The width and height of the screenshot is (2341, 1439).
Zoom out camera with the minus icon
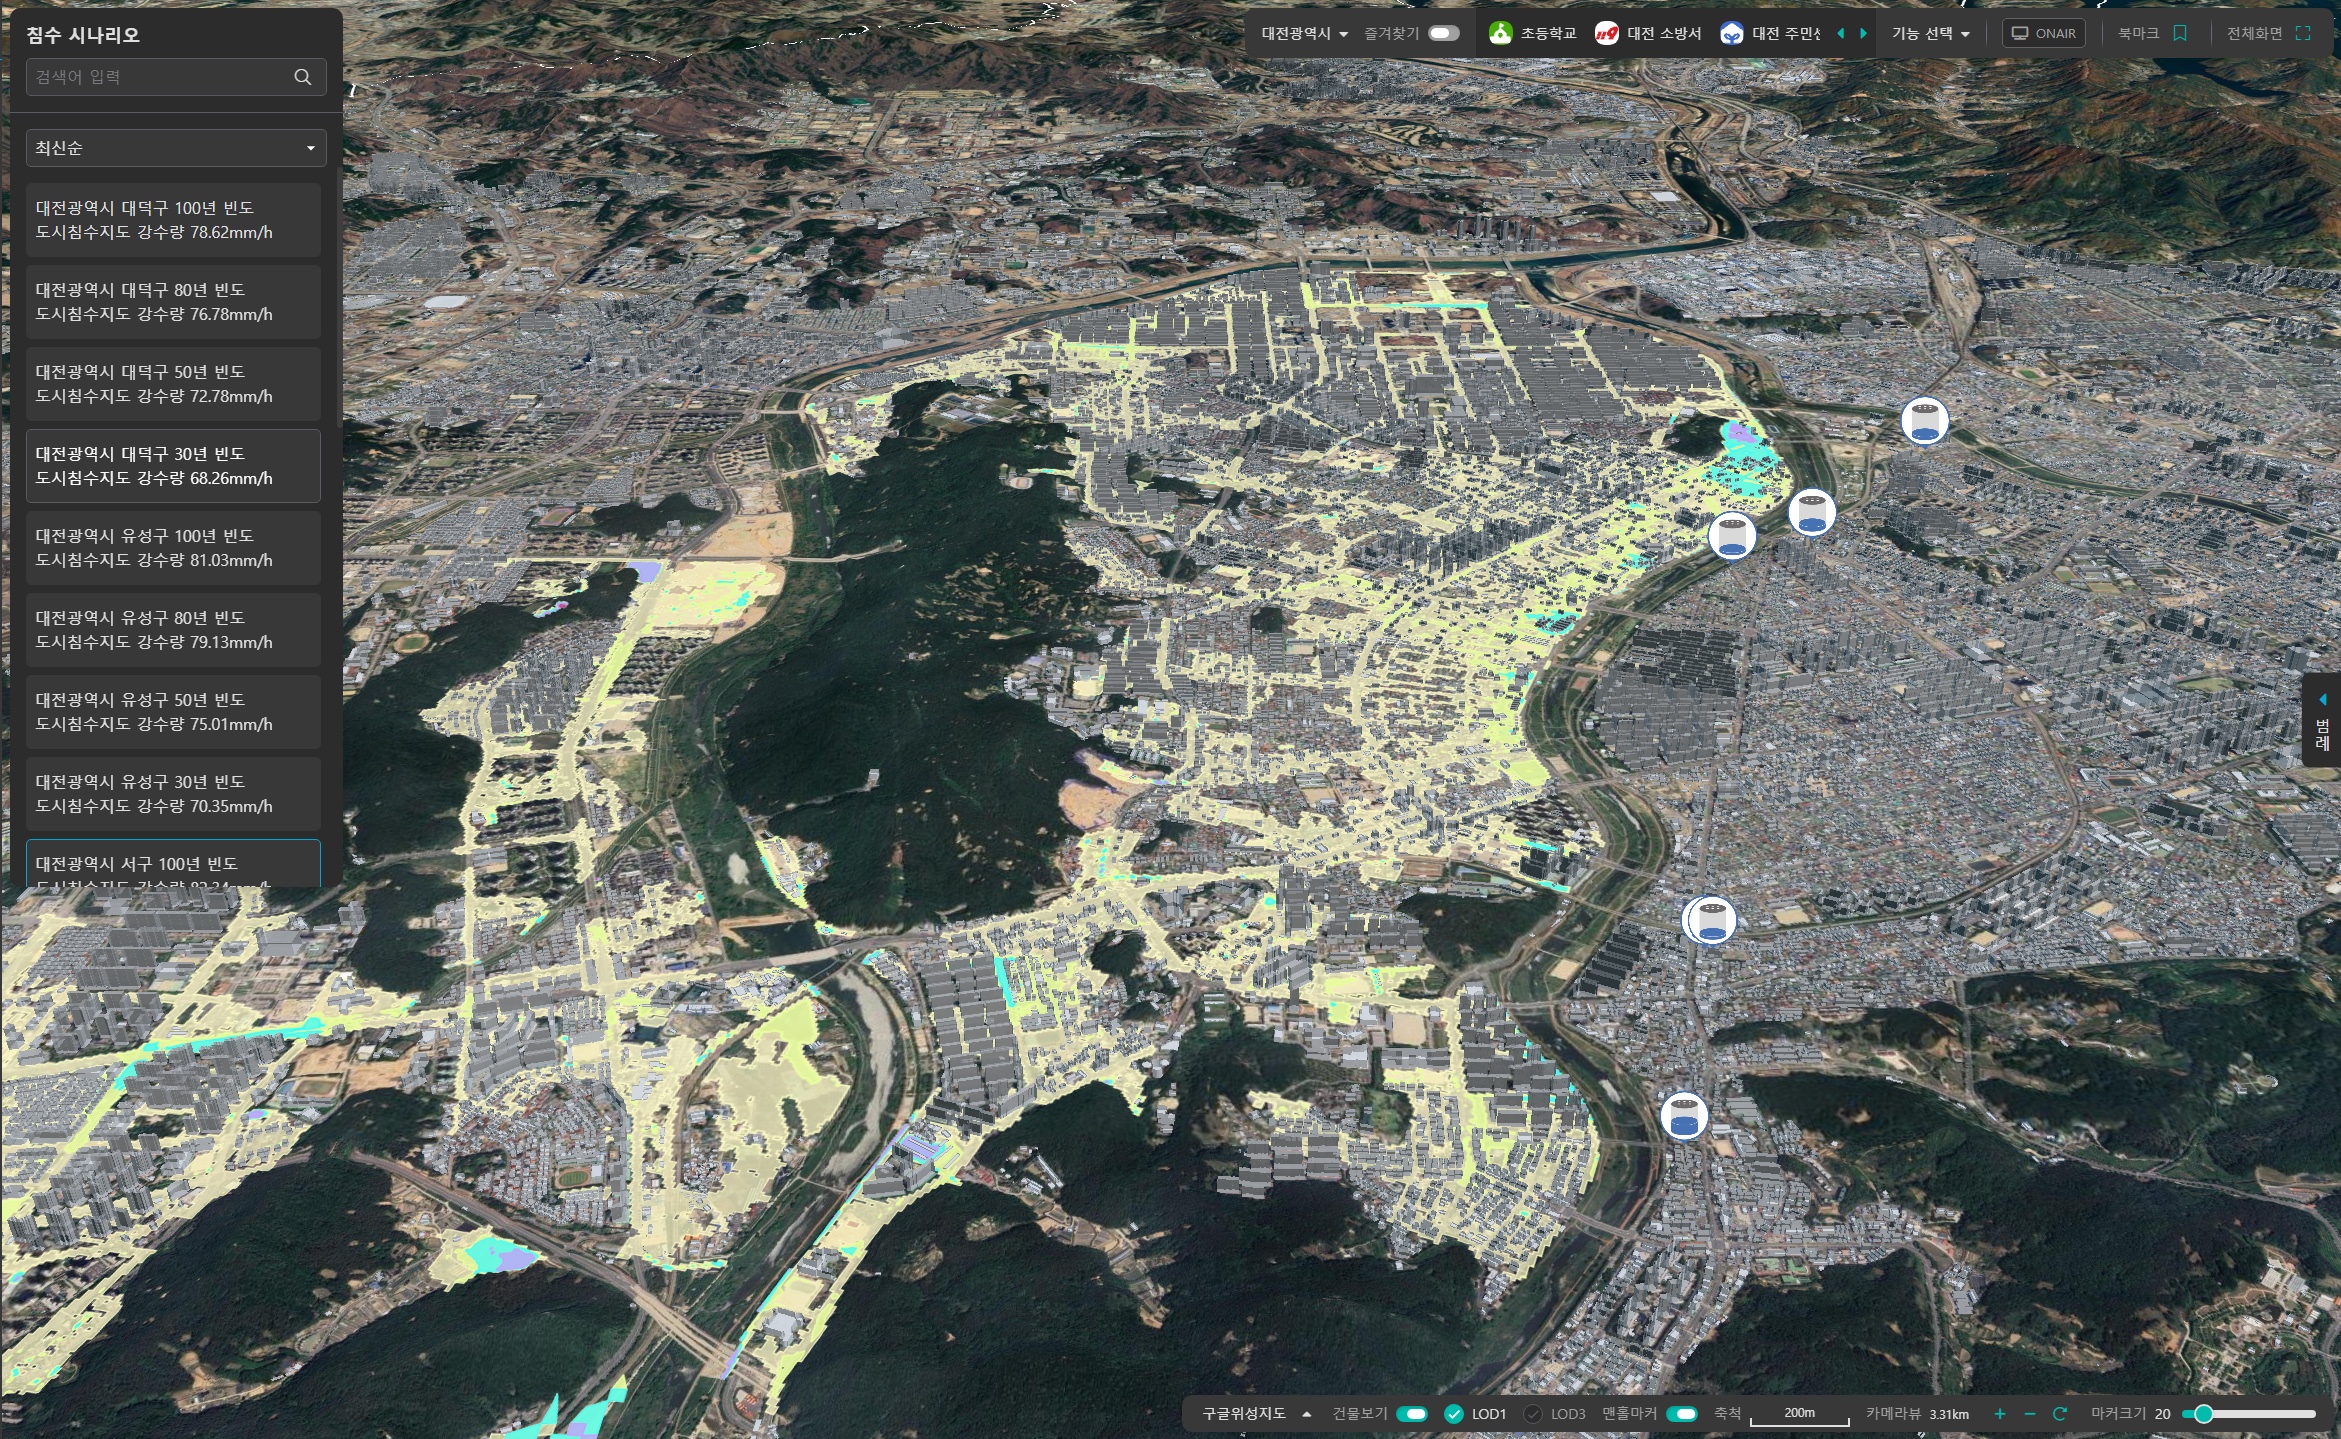click(x=2029, y=1413)
